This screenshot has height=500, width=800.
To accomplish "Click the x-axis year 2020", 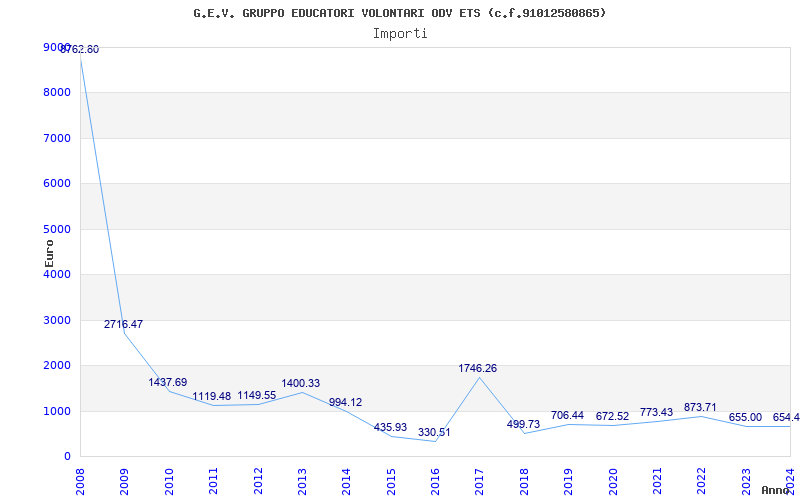I will coord(612,481).
